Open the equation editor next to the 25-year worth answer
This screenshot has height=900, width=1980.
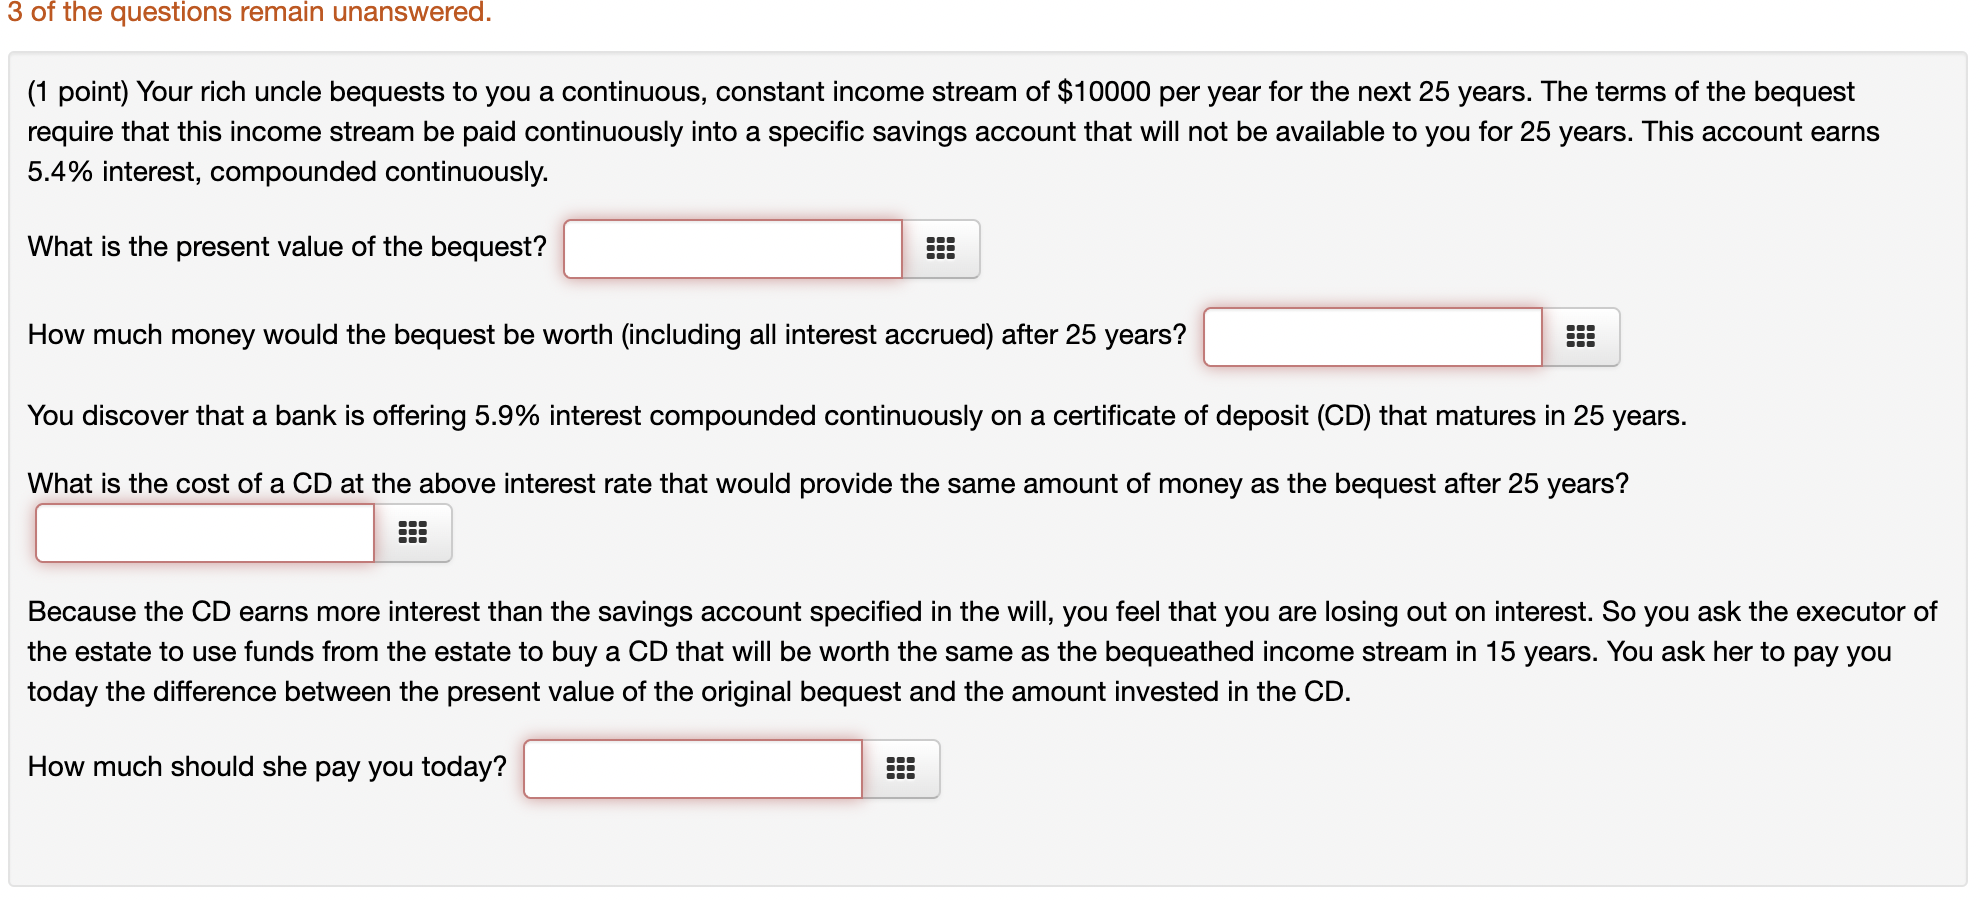[x=1582, y=337]
